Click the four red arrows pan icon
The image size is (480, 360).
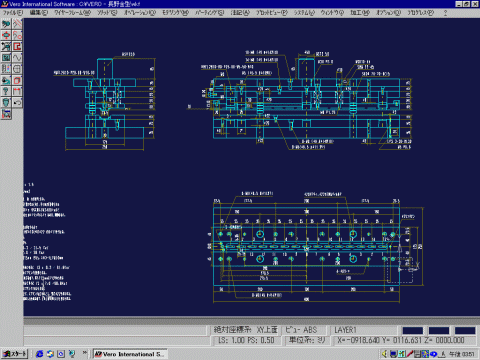click(6, 35)
